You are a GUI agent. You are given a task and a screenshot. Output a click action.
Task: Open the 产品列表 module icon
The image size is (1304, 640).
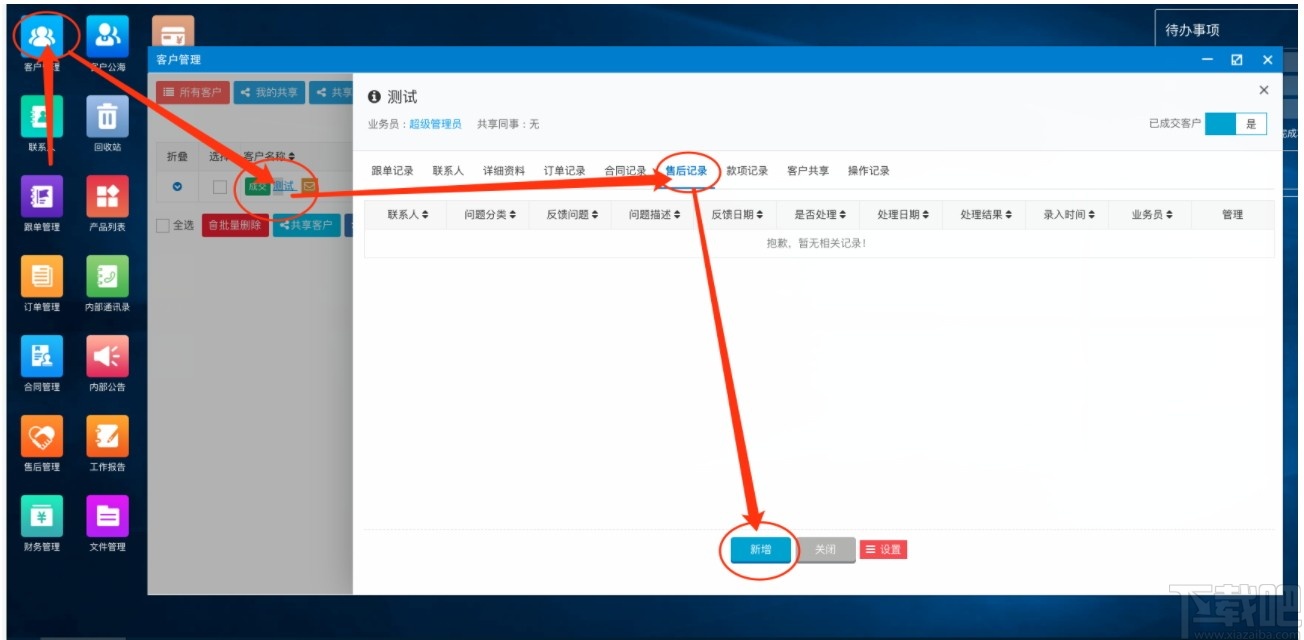[109, 197]
